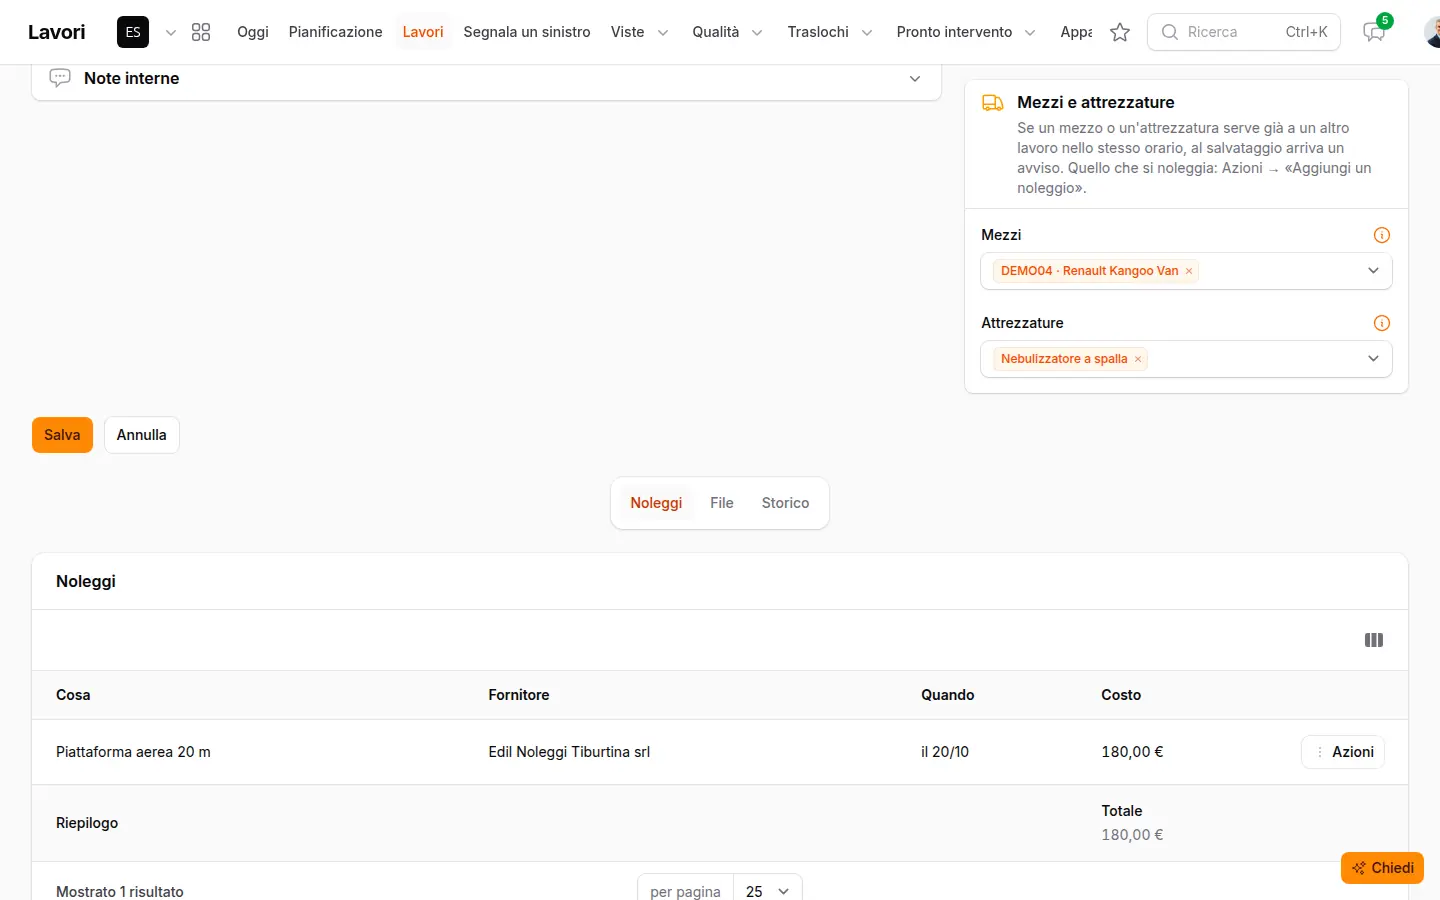1440x900 pixels.
Task: Click the Salva button
Action: [x=62, y=435]
